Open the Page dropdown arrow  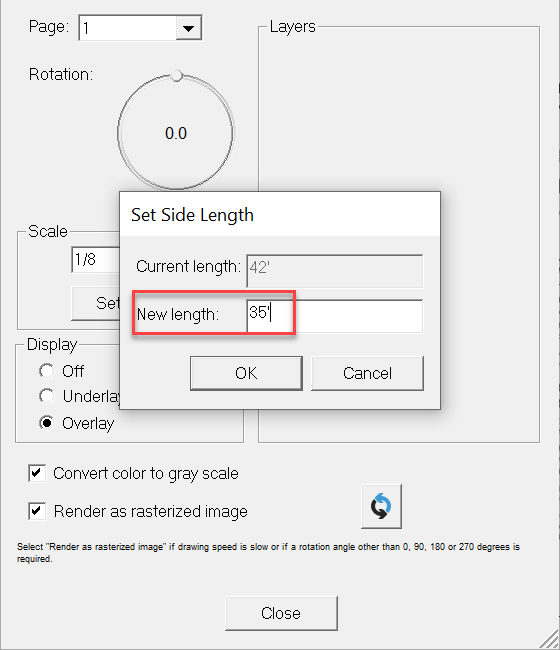188,28
